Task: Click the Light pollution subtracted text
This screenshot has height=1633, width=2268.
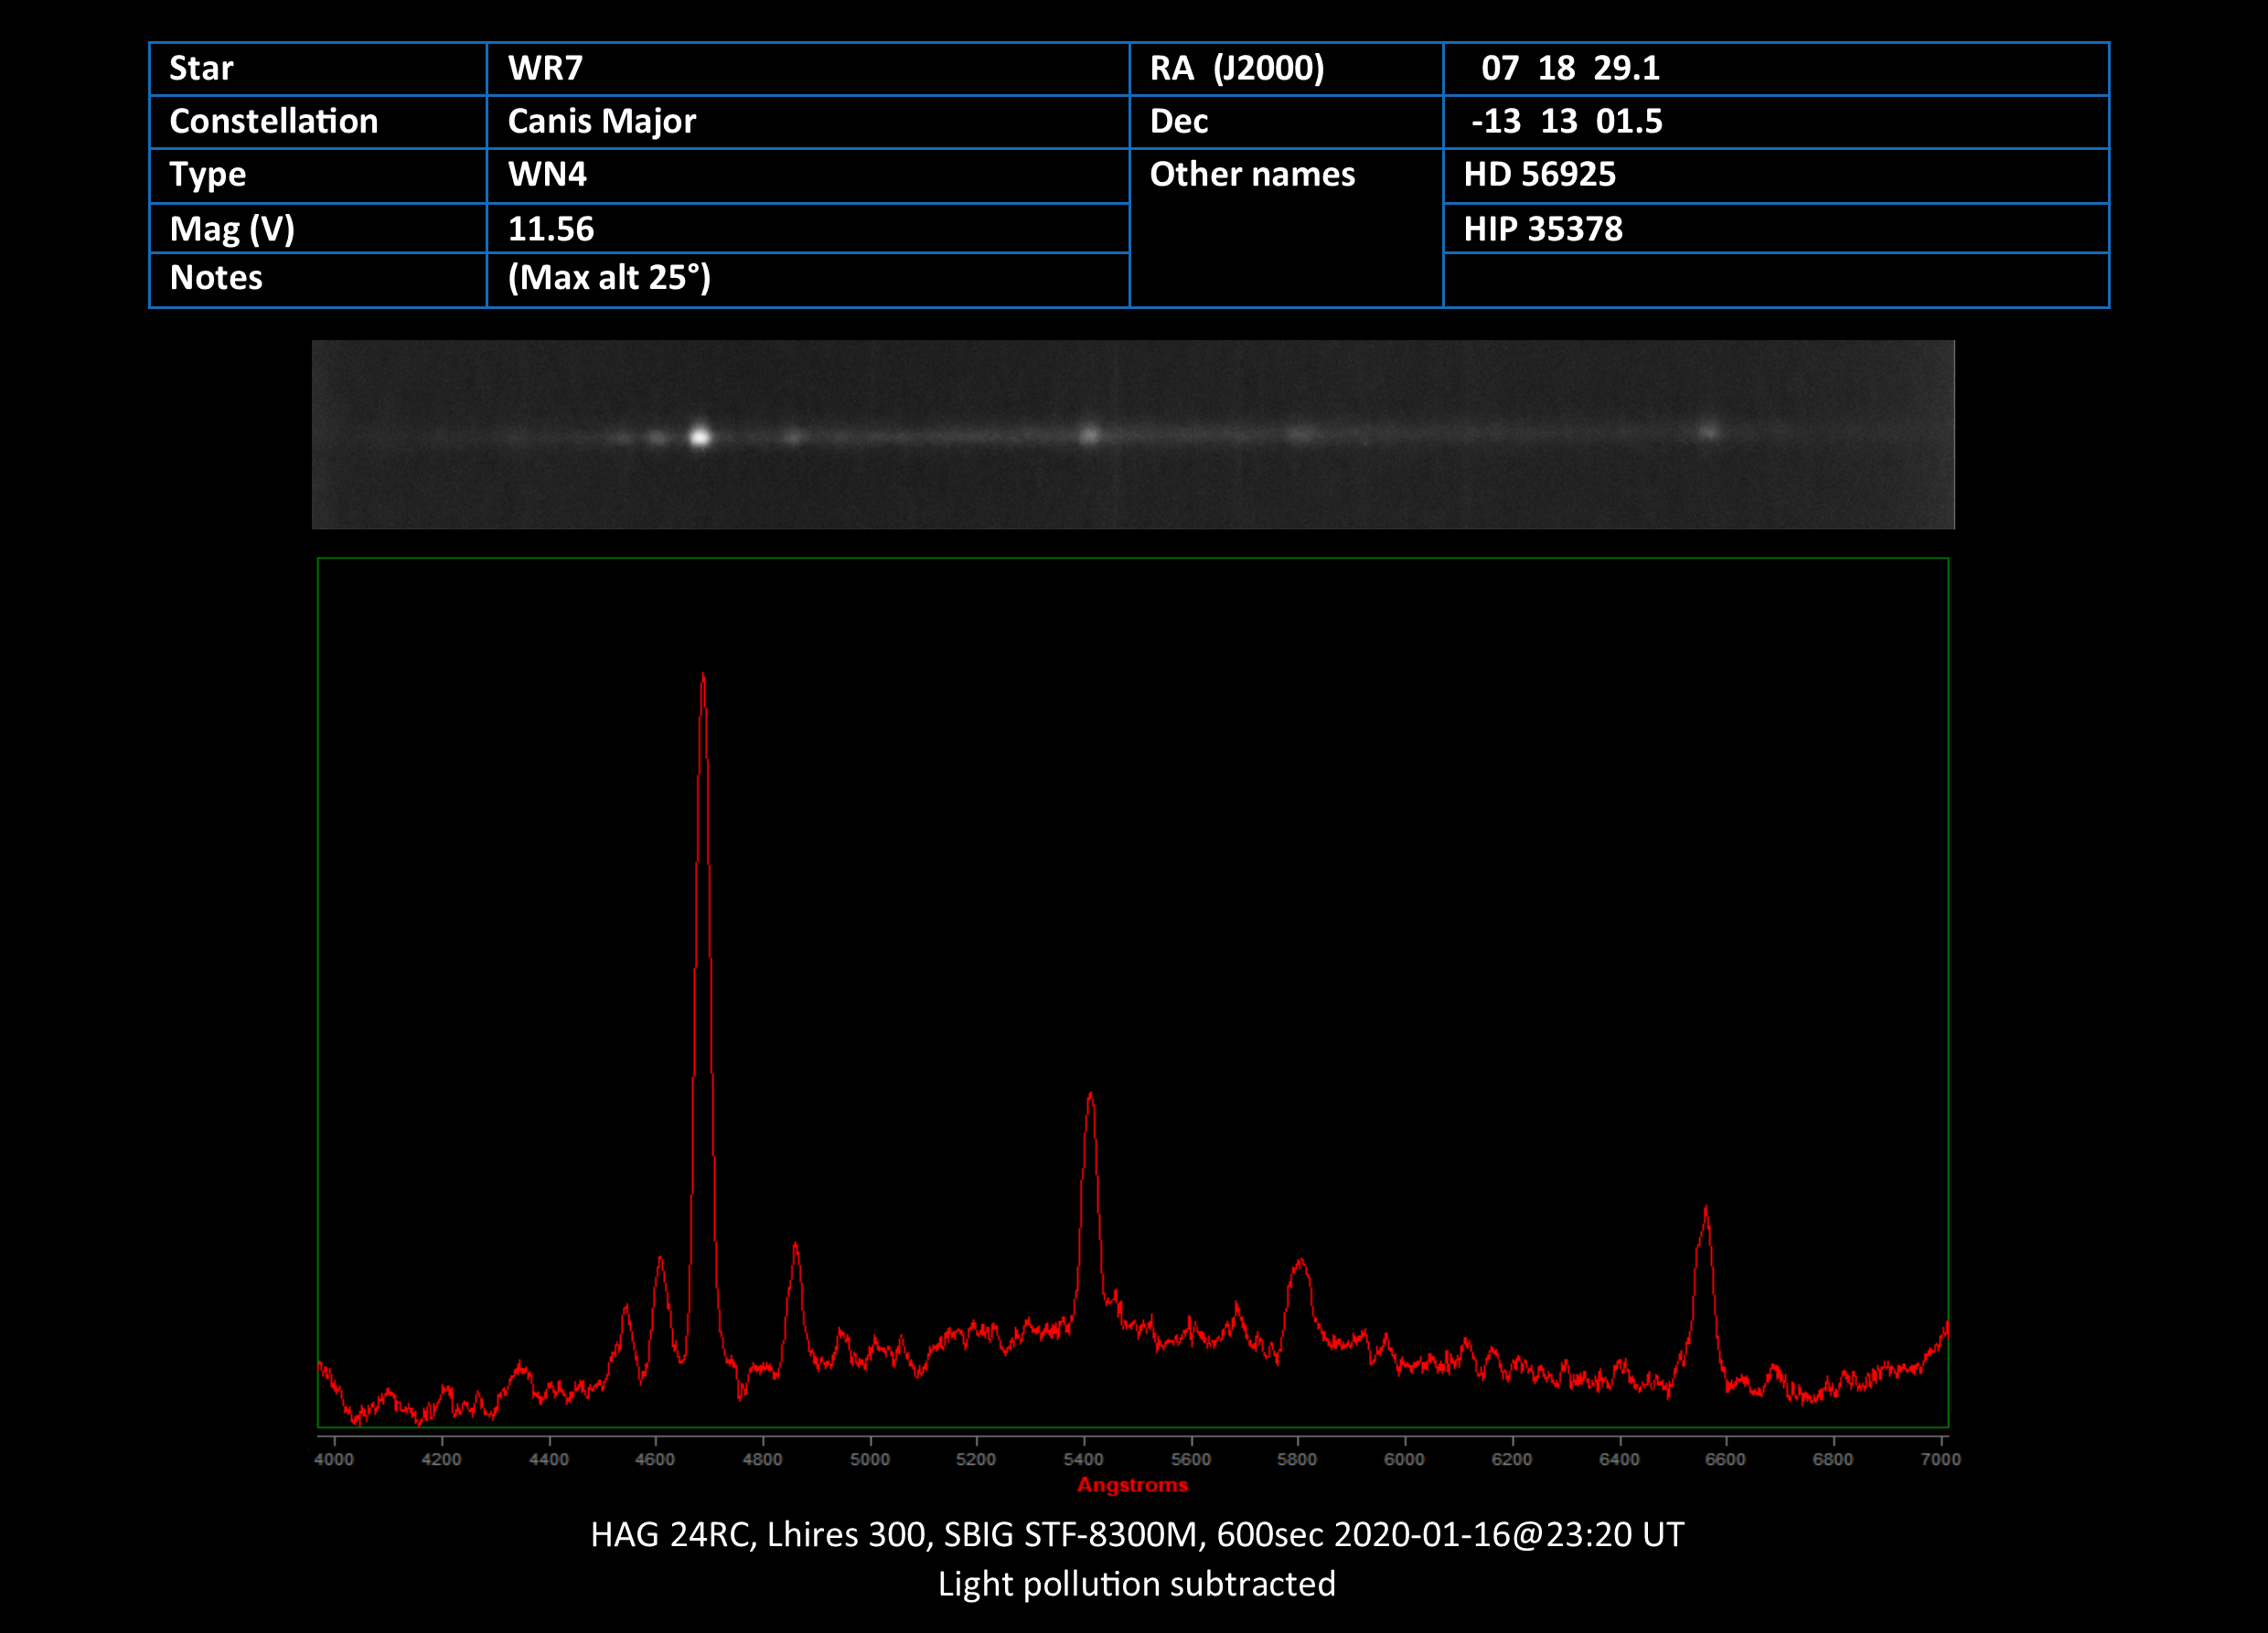Action: pos(1136,1584)
